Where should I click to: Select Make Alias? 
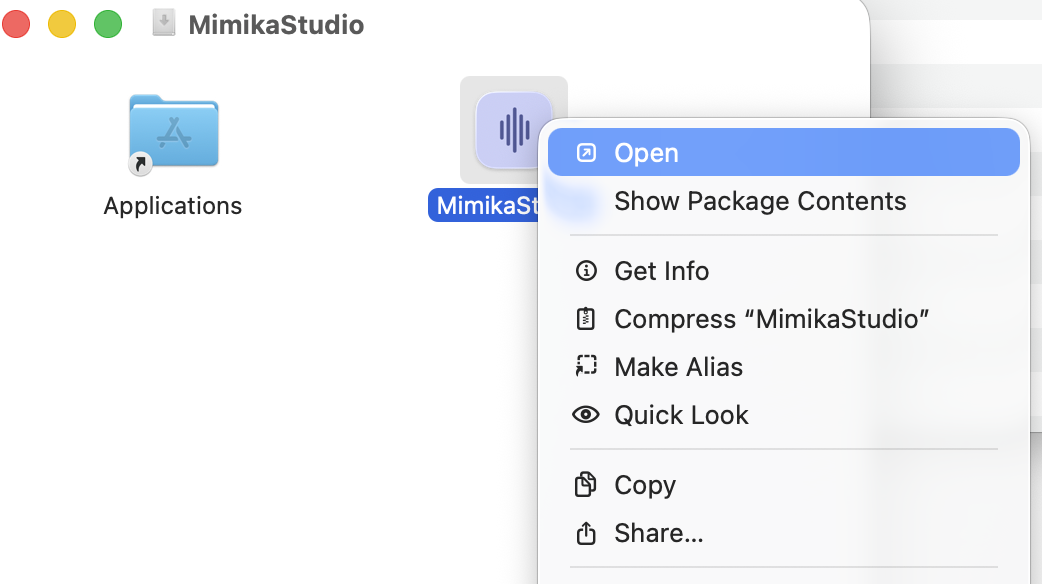[x=678, y=366]
